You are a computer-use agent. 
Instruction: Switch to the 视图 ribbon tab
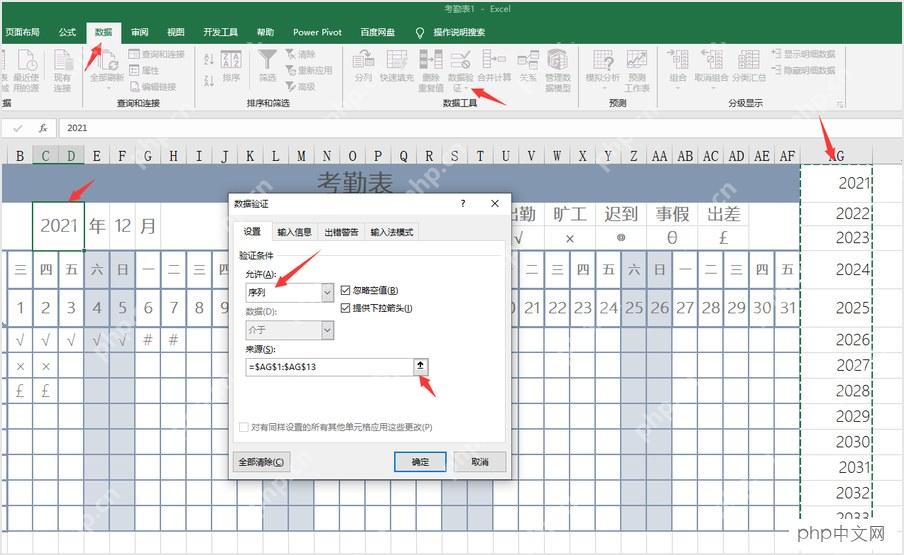(x=175, y=32)
